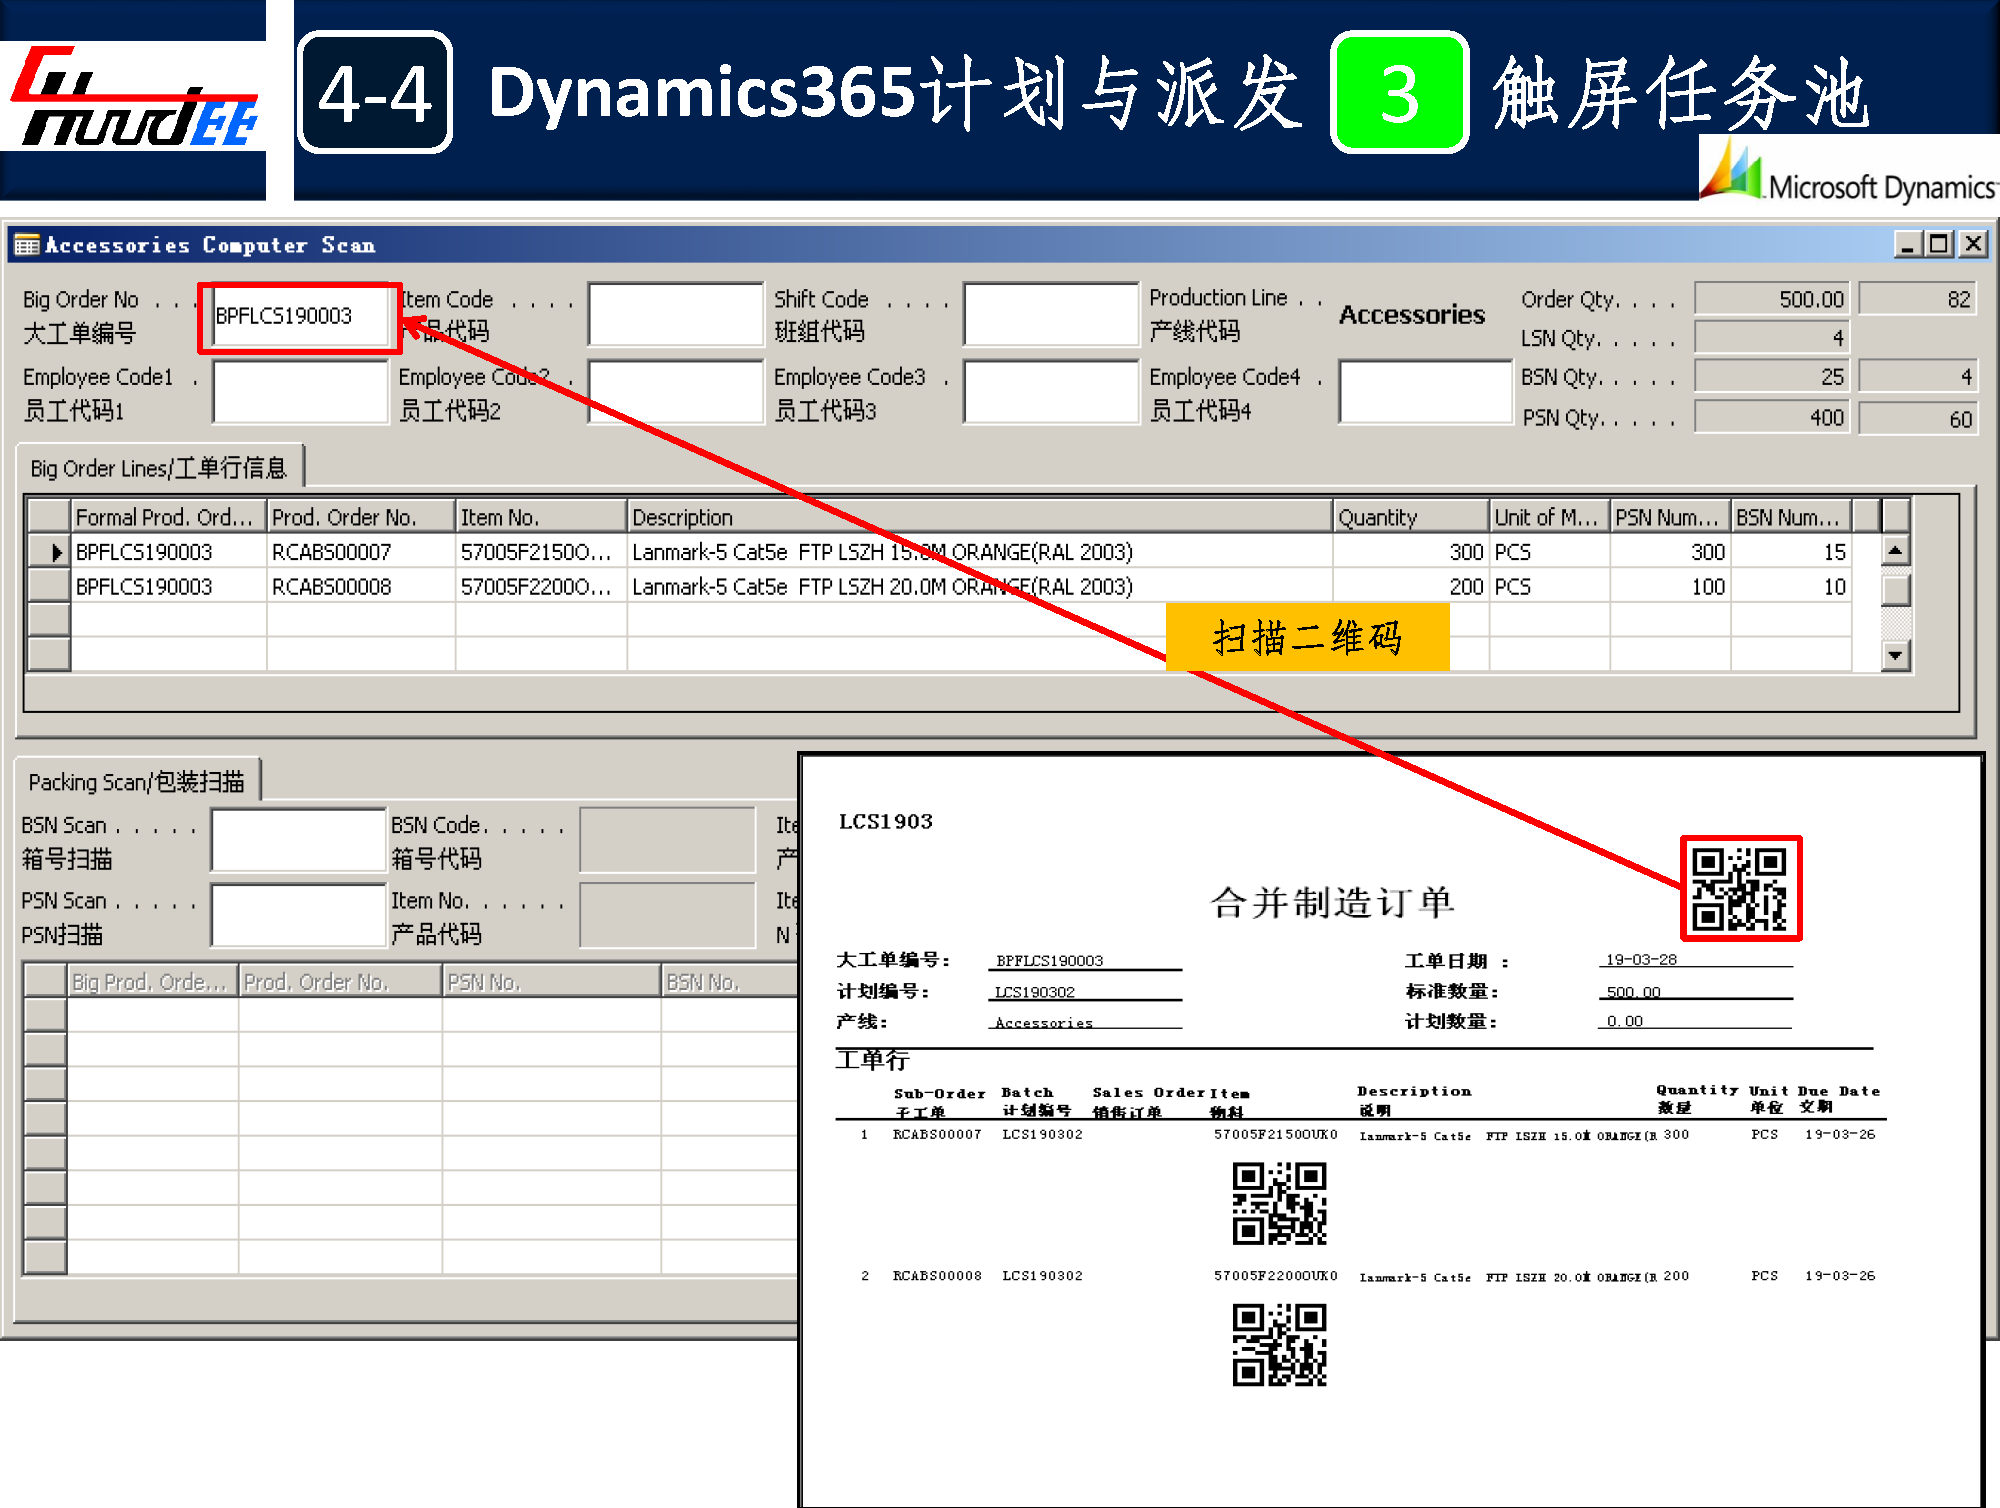Focus the Employee Code1 input field
The height and width of the screenshot is (1508, 2000).
299,392
